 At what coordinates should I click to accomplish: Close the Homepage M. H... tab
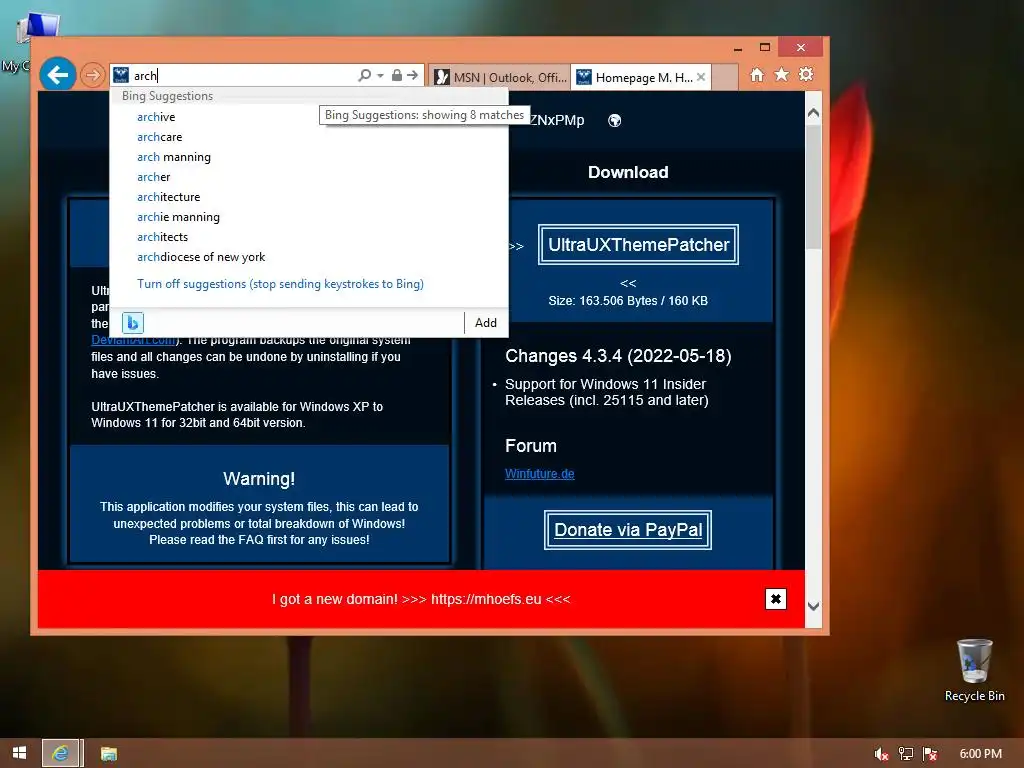[701, 77]
